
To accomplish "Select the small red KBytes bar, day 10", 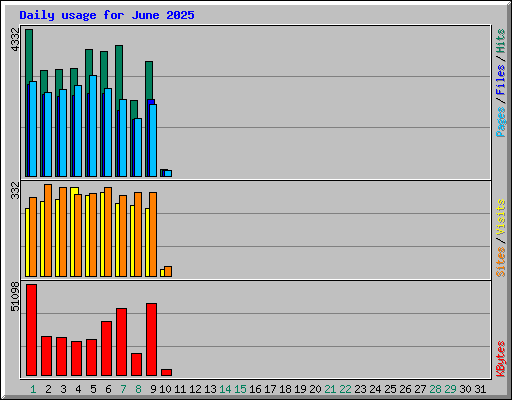I will [166, 372].
